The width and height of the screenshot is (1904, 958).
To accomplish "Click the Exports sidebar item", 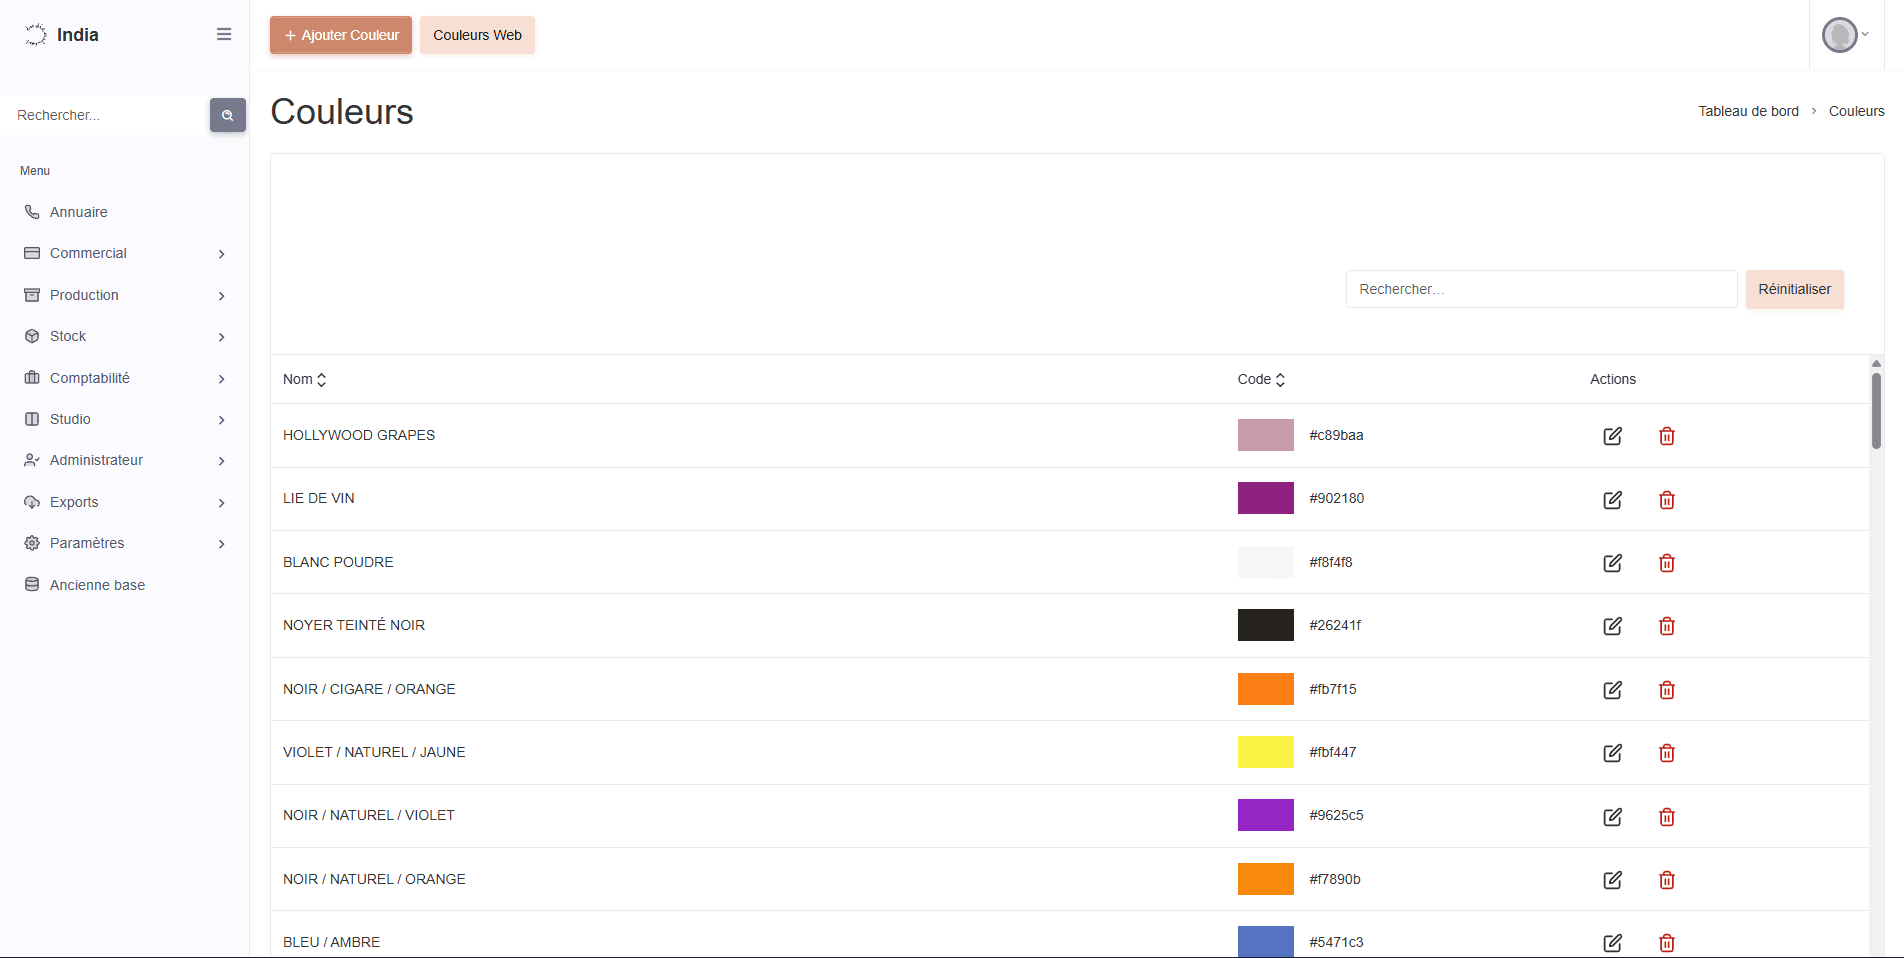I will pyautogui.click(x=74, y=502).
